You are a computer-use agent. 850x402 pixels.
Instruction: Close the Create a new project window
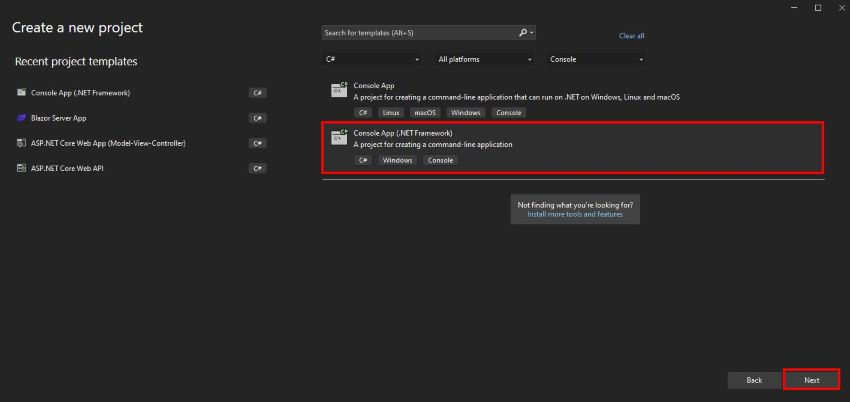pyautogui.click(x=841, y=8)
